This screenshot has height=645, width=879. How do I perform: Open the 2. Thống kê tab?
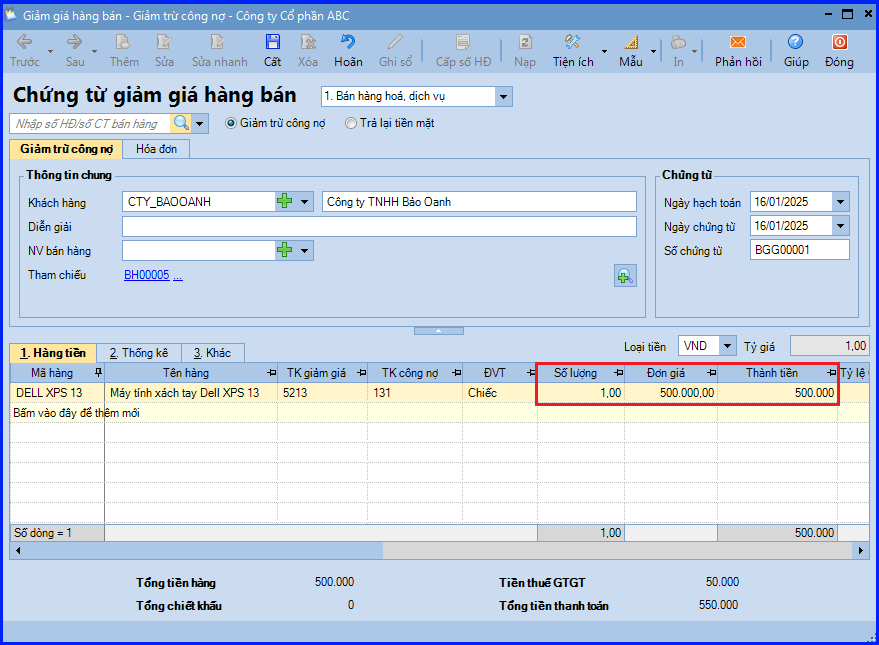pyautogui.click(x=138, y=353)
